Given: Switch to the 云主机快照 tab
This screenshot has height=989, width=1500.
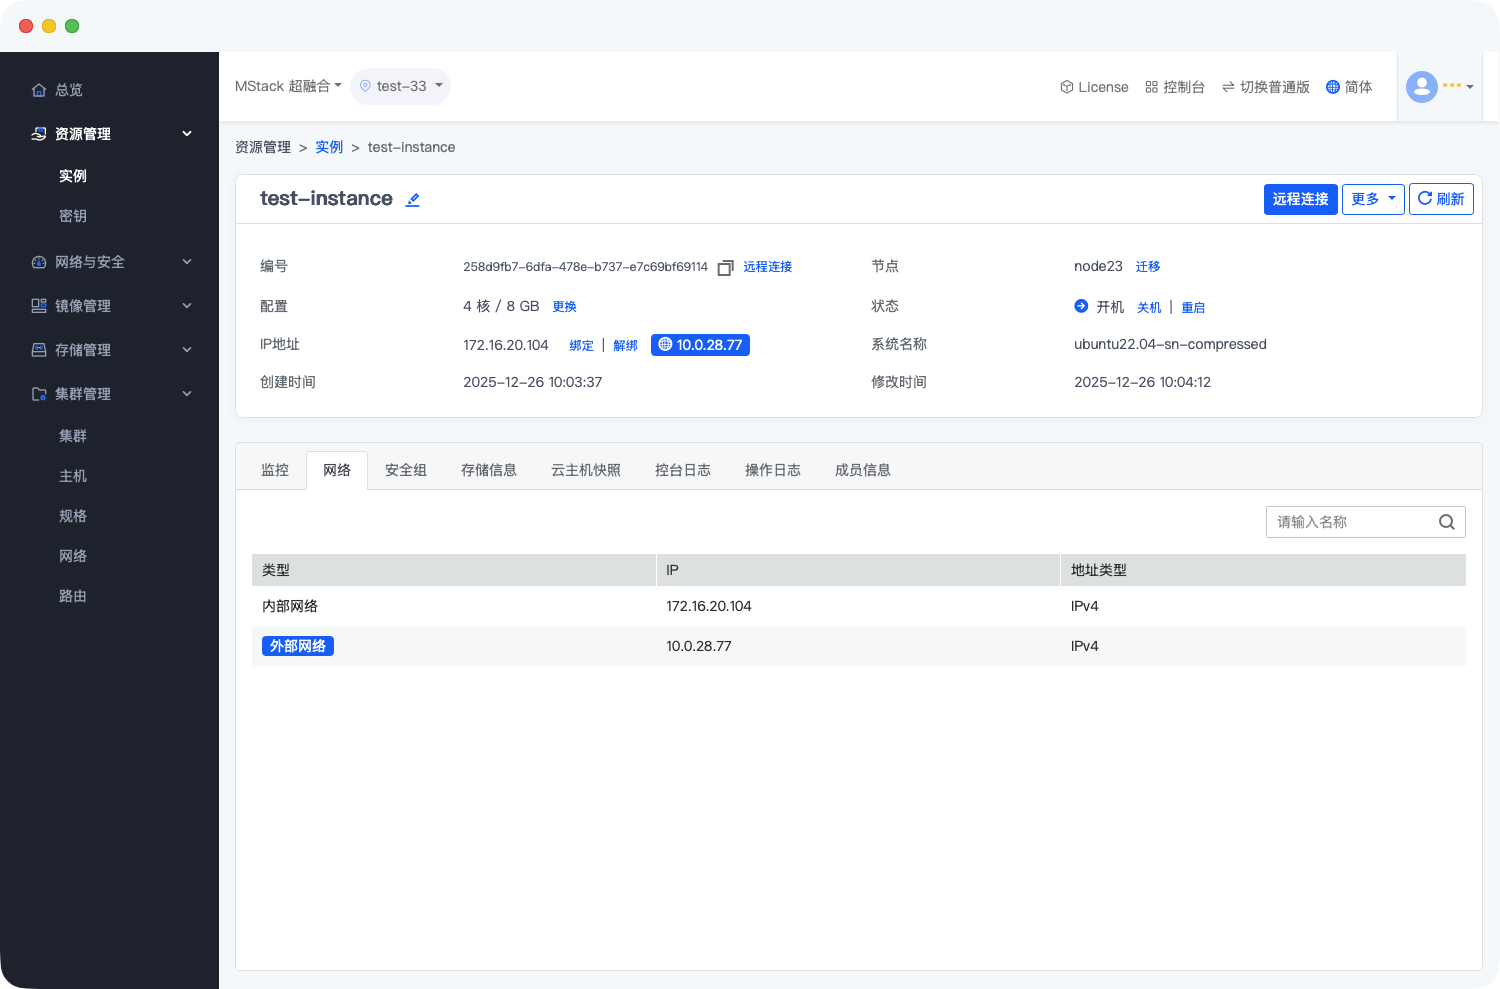Looking at the screenshot, I should pos(586,470).
